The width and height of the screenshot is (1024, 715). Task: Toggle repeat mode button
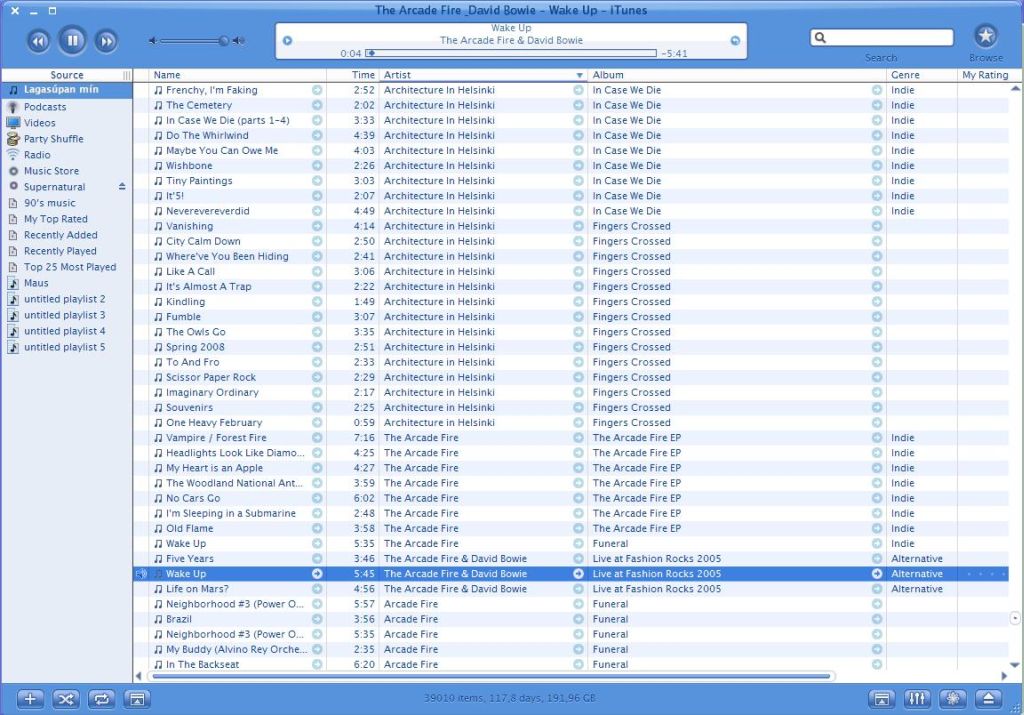101,699
